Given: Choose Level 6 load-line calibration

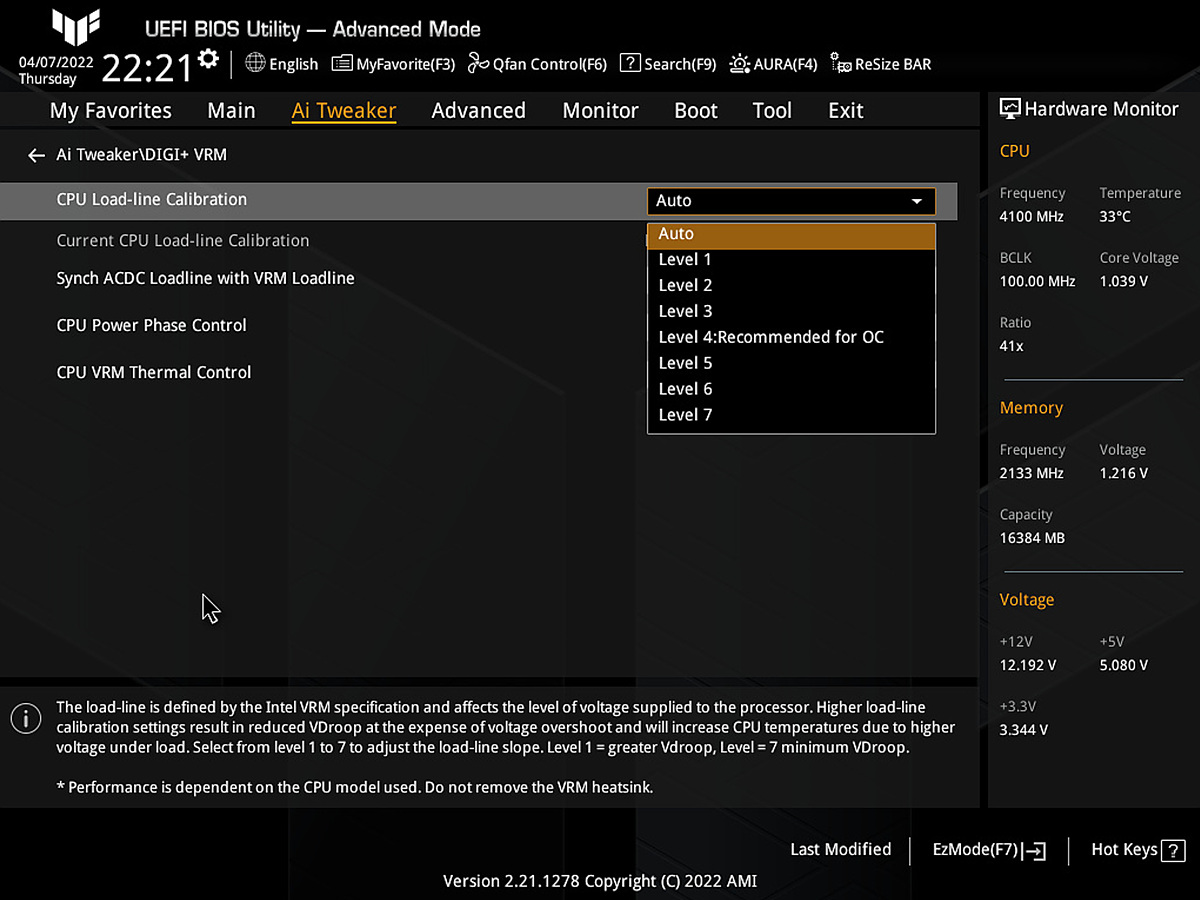Looking at the screenshot, I should [x=791, y=390].
